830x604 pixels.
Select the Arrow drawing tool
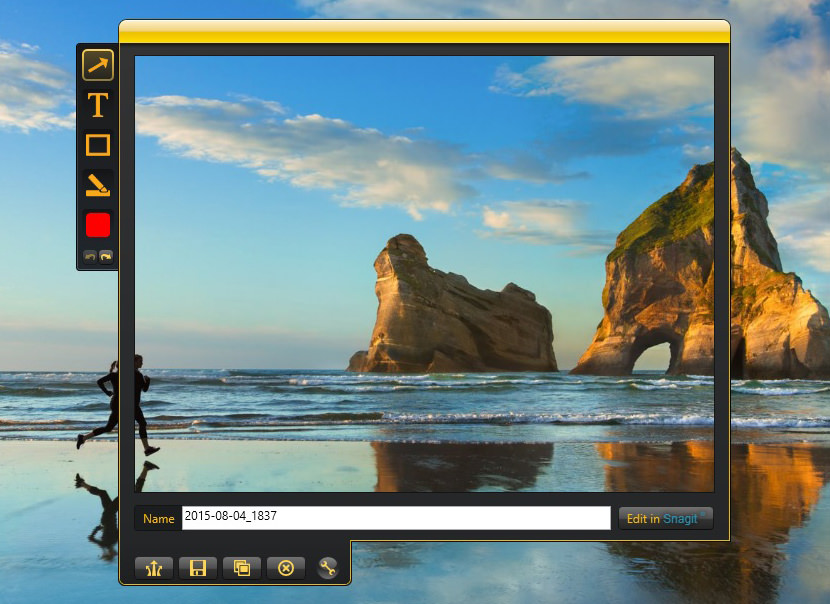(97, 65)
